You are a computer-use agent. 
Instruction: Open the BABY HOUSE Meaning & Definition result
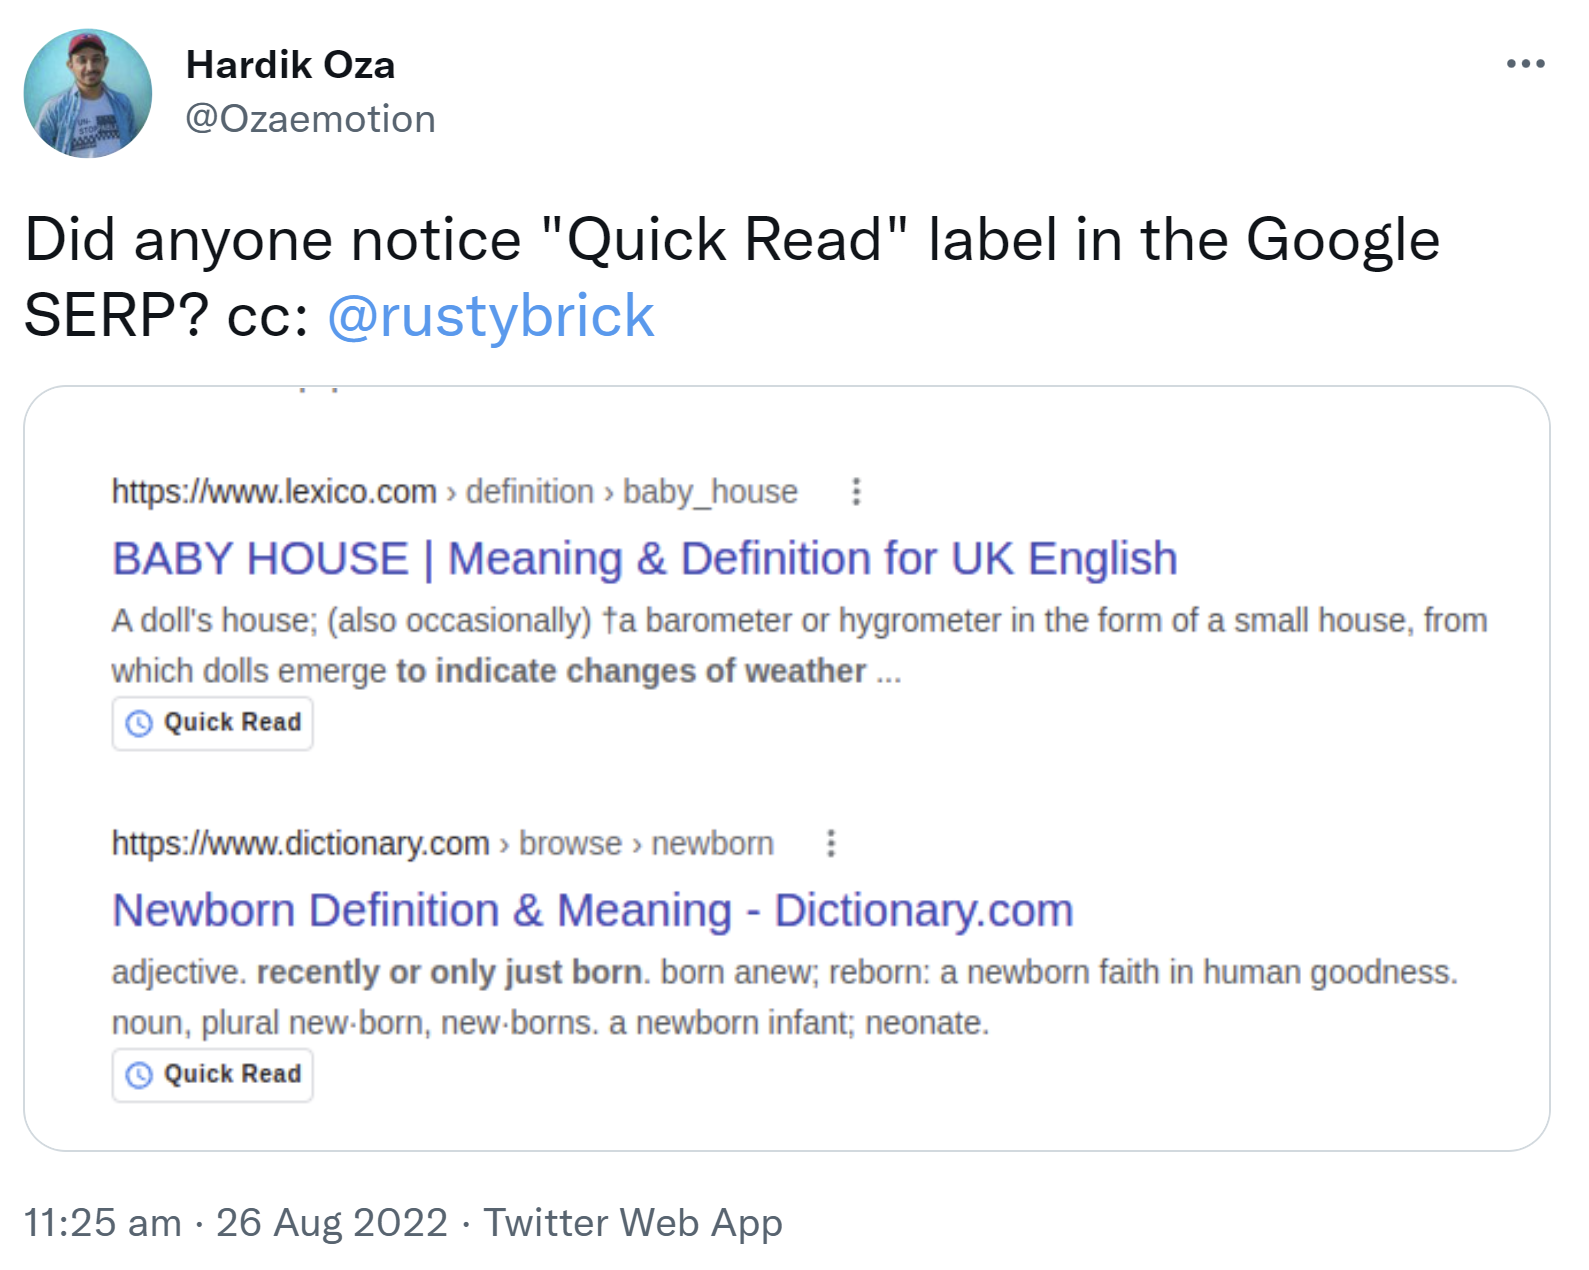(x=645, y=559)
